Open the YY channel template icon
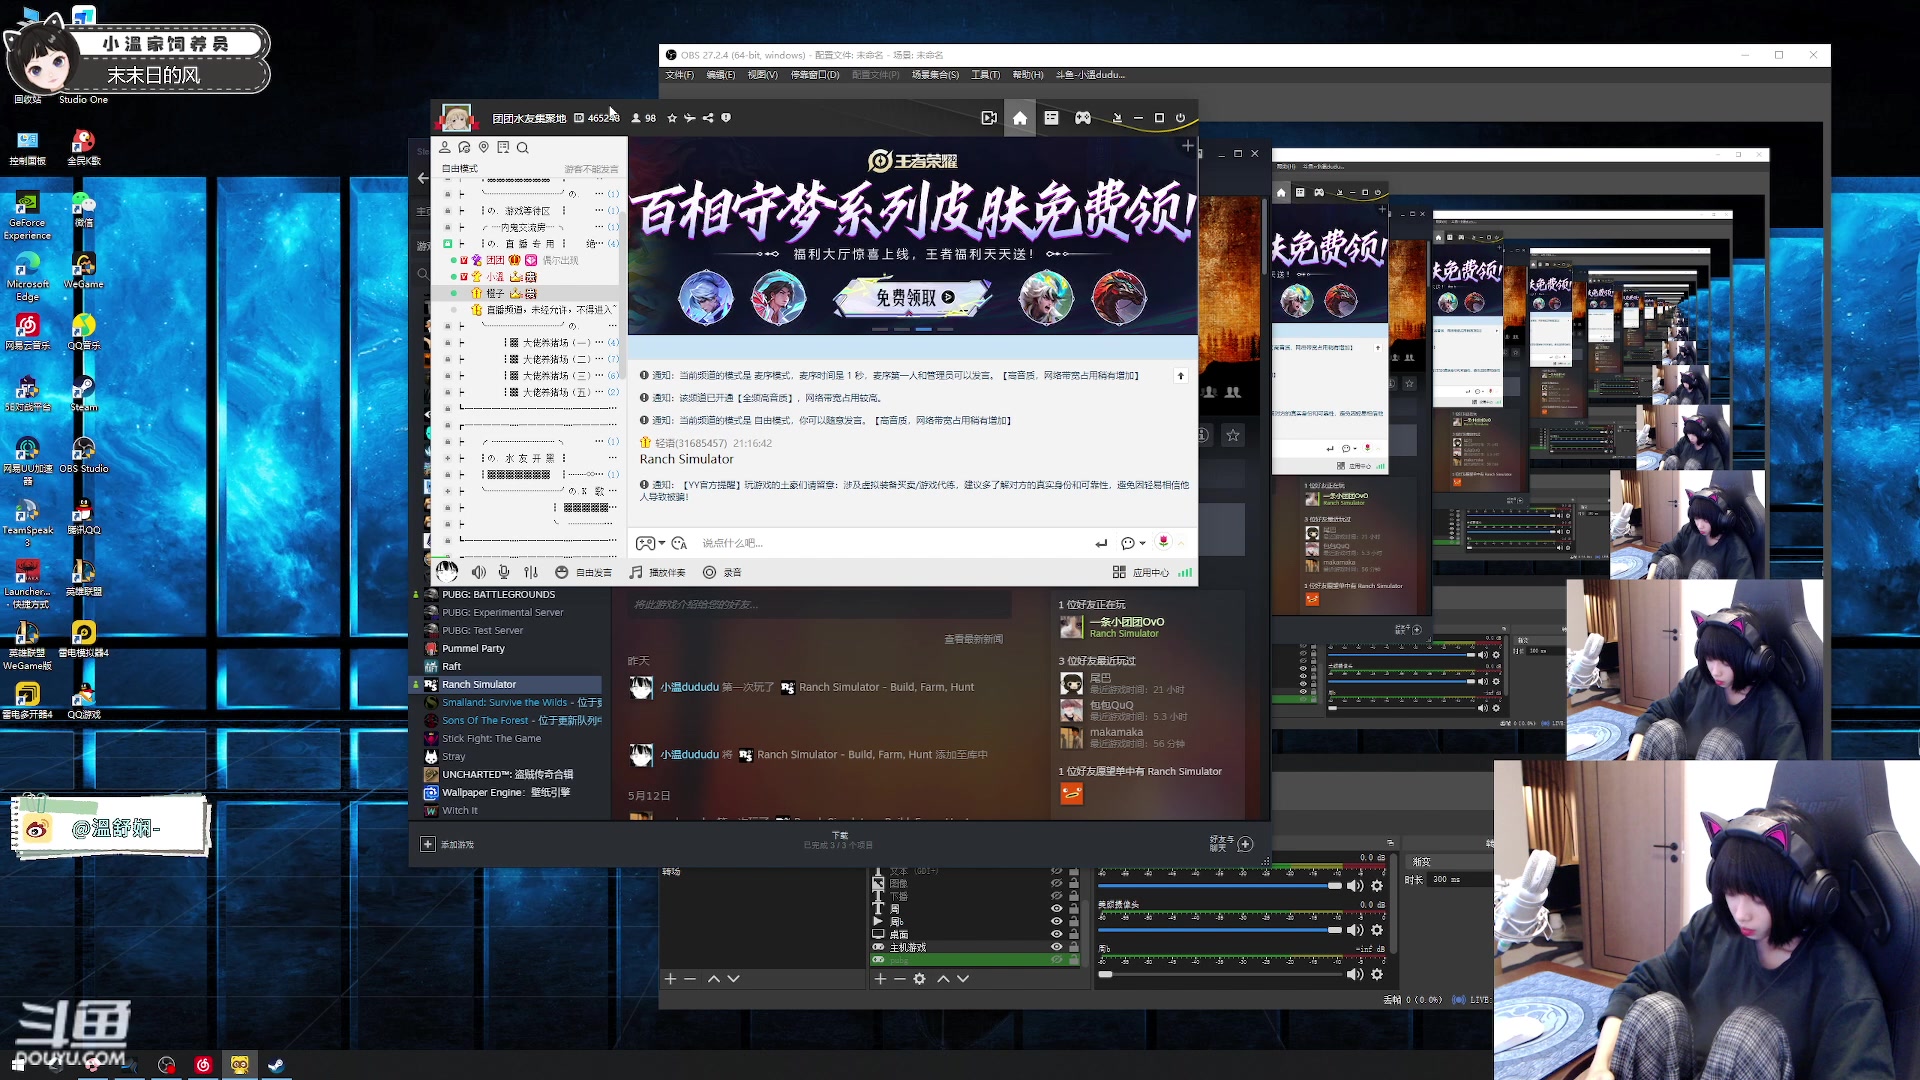The width and height of the screenshot is (1920, 1080). click(x=1051, y=118)
